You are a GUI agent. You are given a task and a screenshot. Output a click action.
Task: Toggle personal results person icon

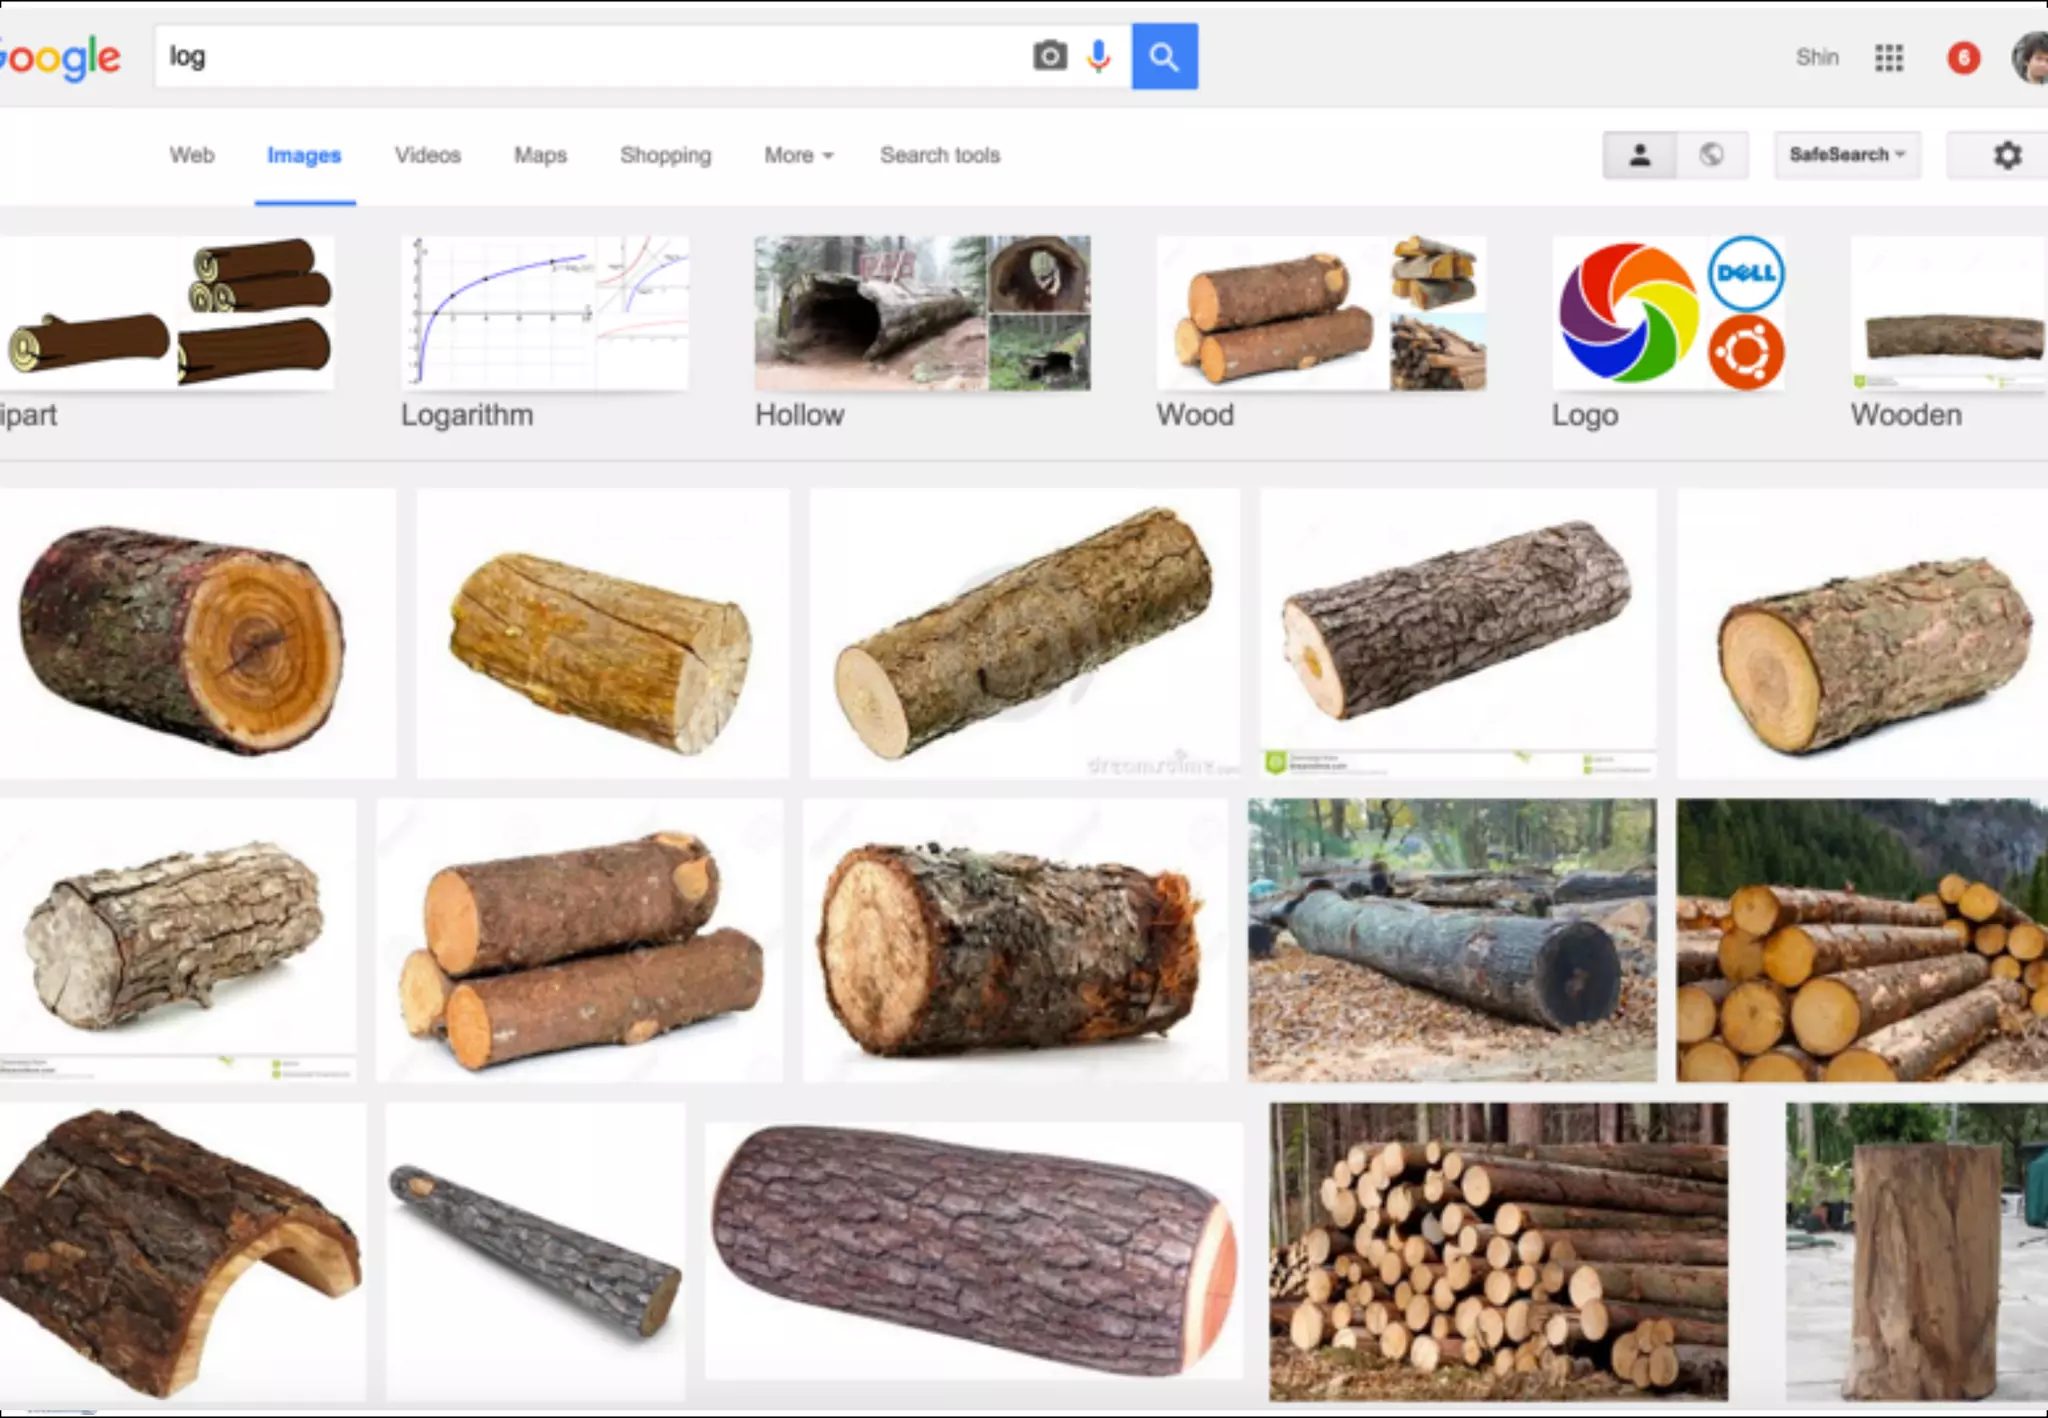tap(1640, 155)
